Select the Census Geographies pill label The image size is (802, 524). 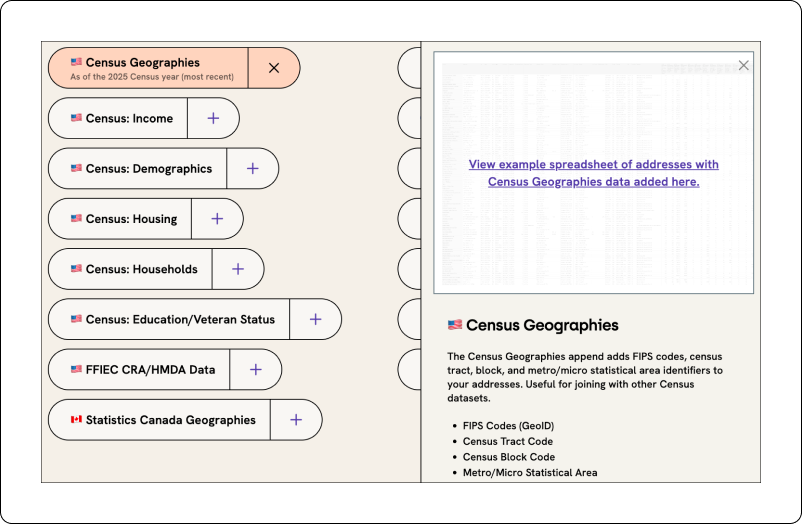point(143,62)
